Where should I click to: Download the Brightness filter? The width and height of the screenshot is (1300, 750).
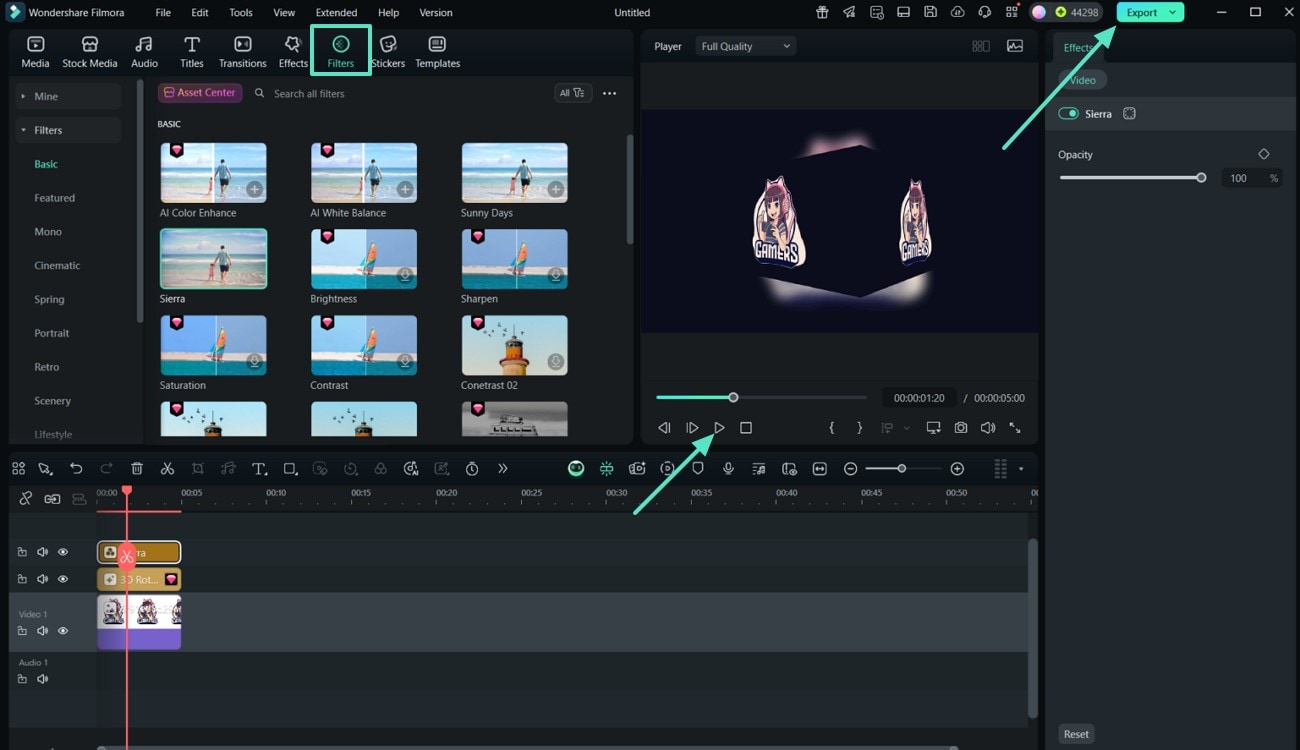pos(405,275)
